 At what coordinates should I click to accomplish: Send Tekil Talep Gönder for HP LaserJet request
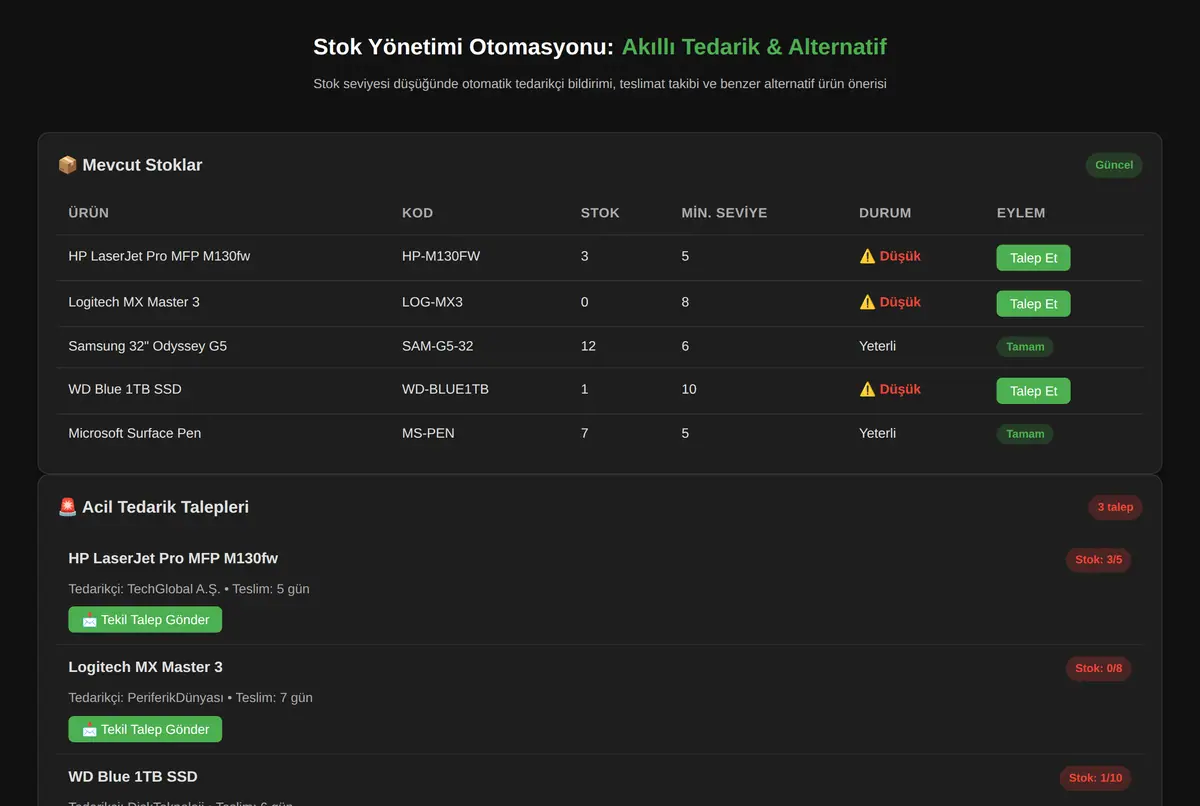[145, 620]
